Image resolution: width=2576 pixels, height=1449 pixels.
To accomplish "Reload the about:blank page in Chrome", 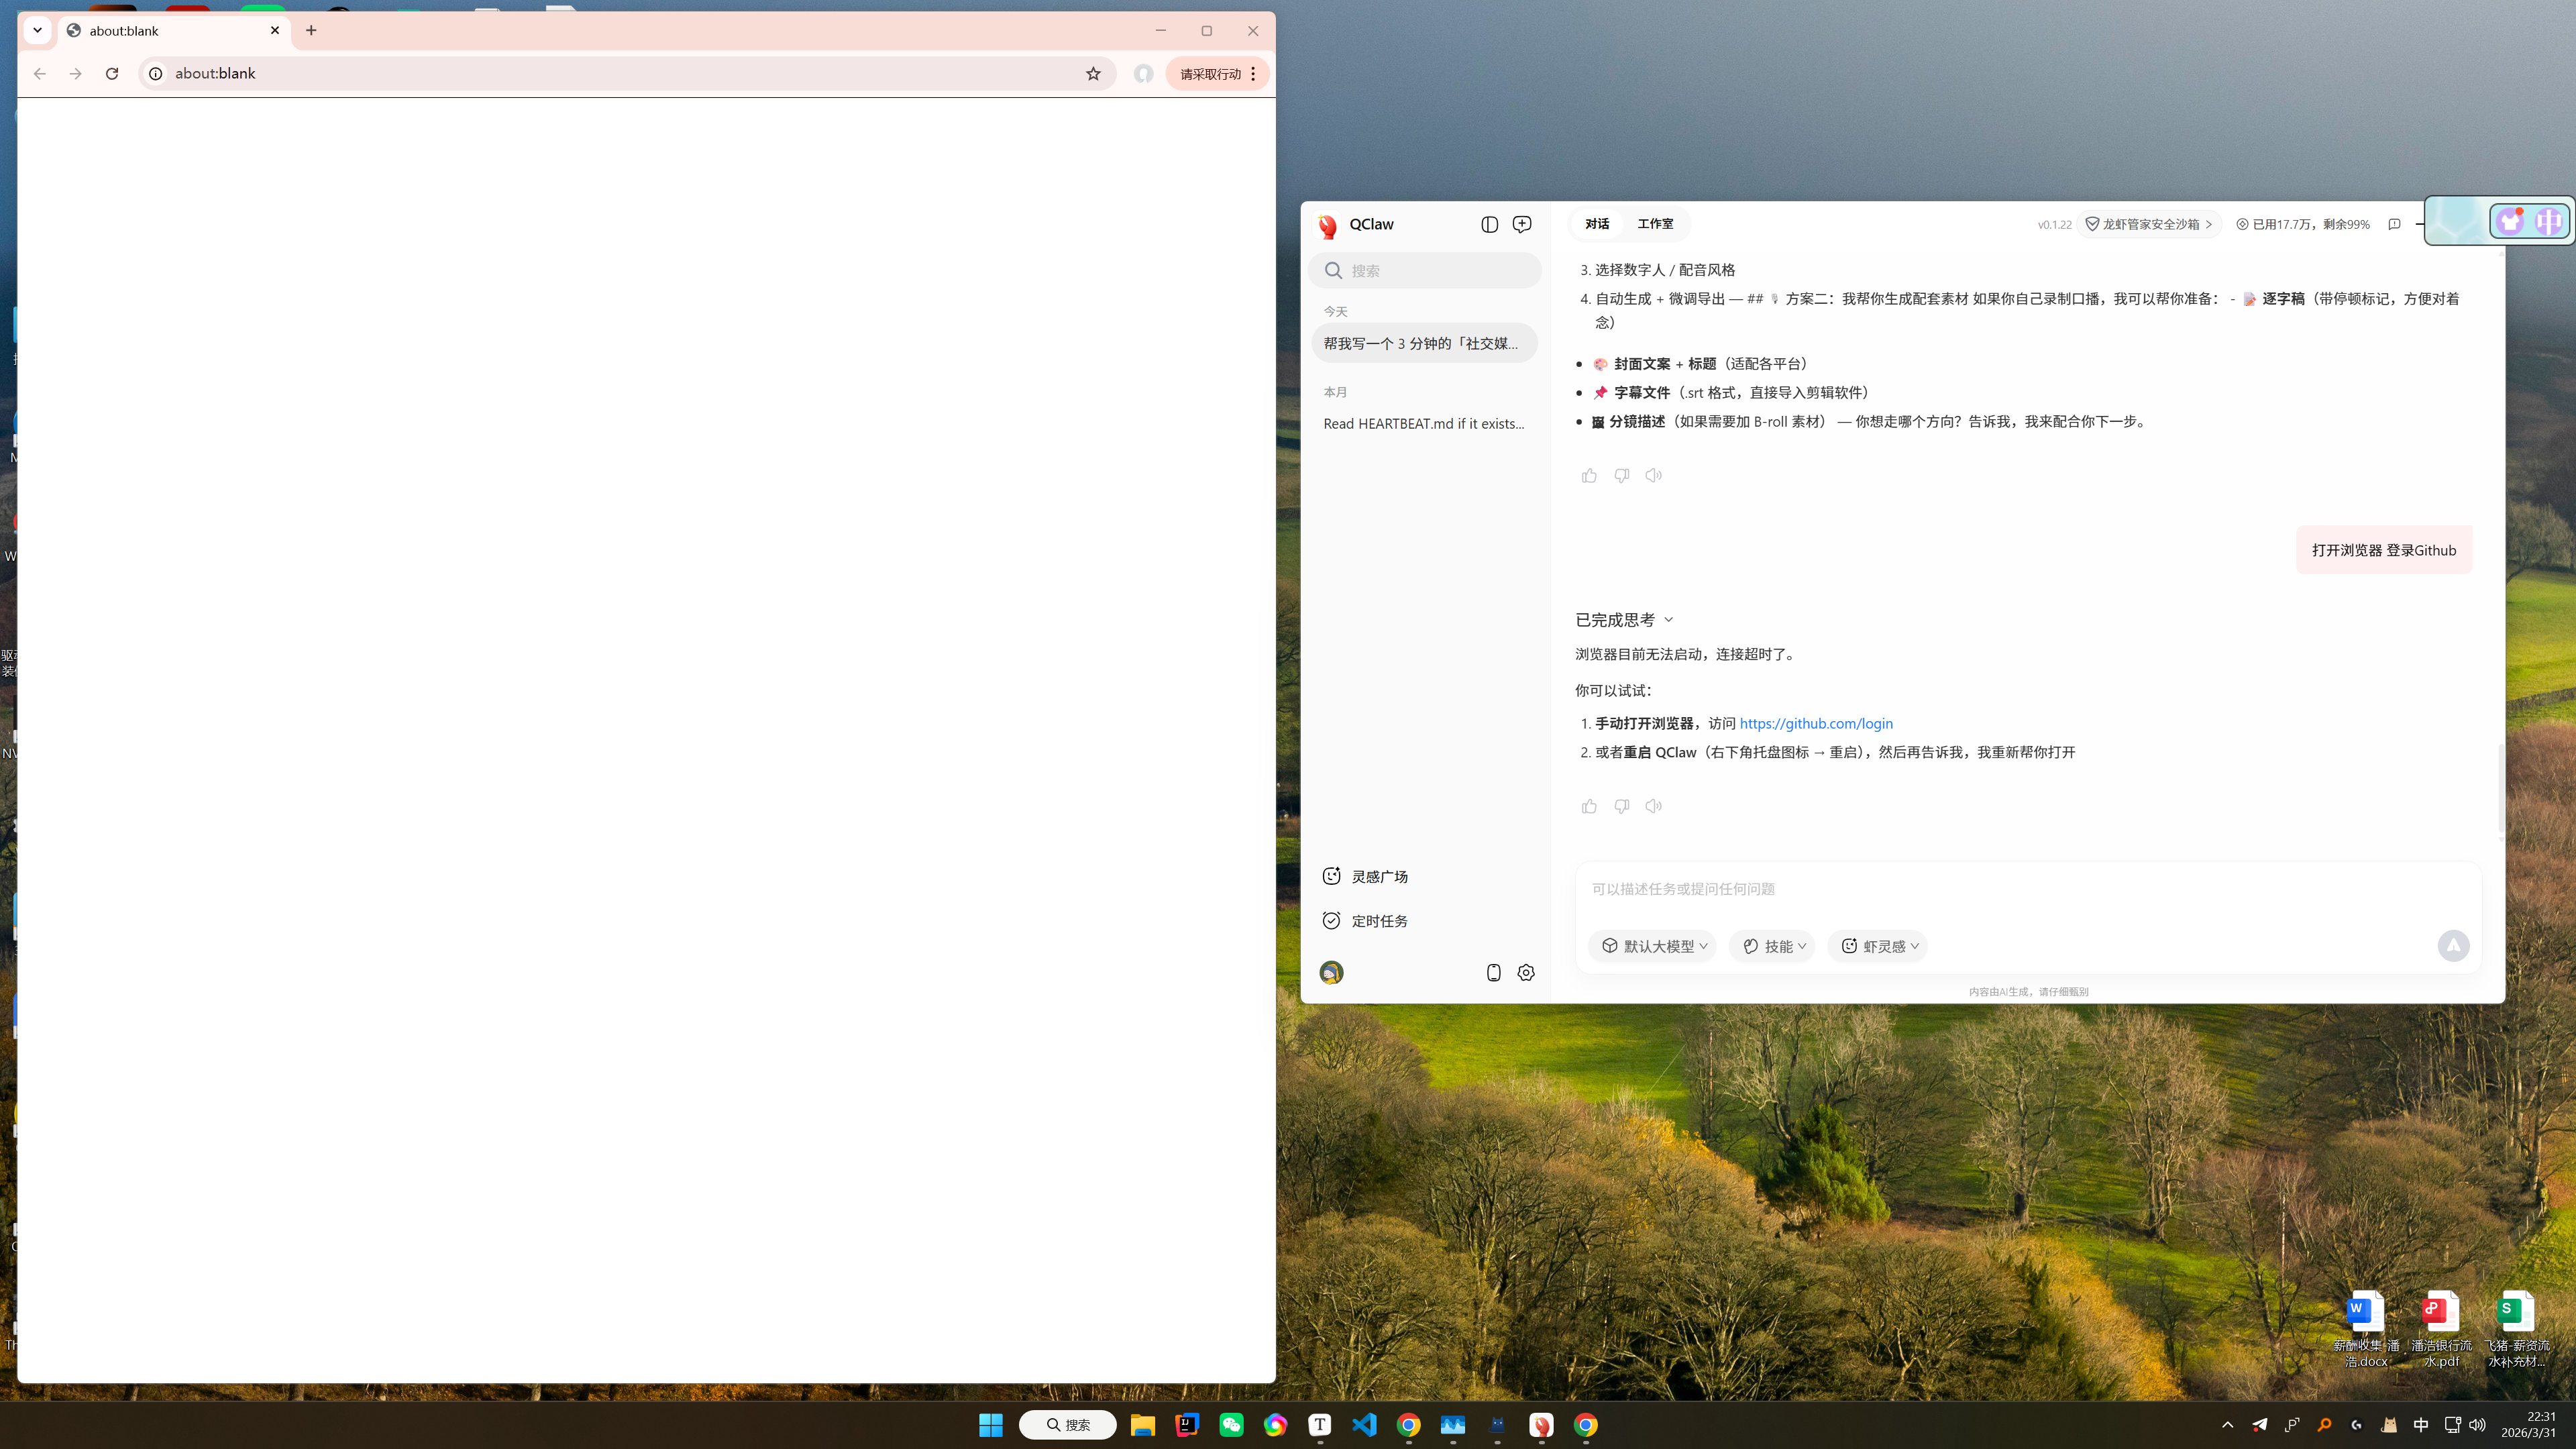I will (x=112, y=74).
